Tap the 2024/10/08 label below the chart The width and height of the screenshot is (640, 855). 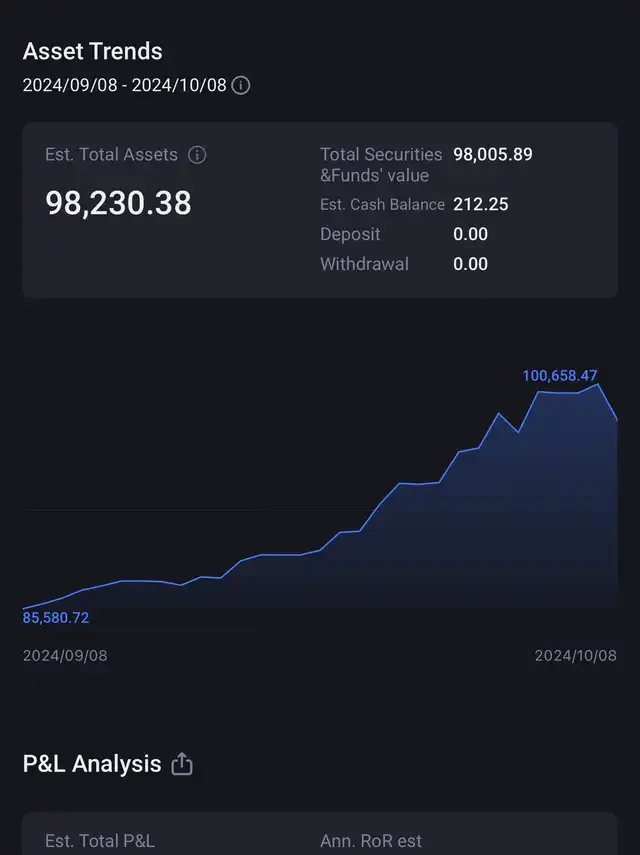[575, 656]
